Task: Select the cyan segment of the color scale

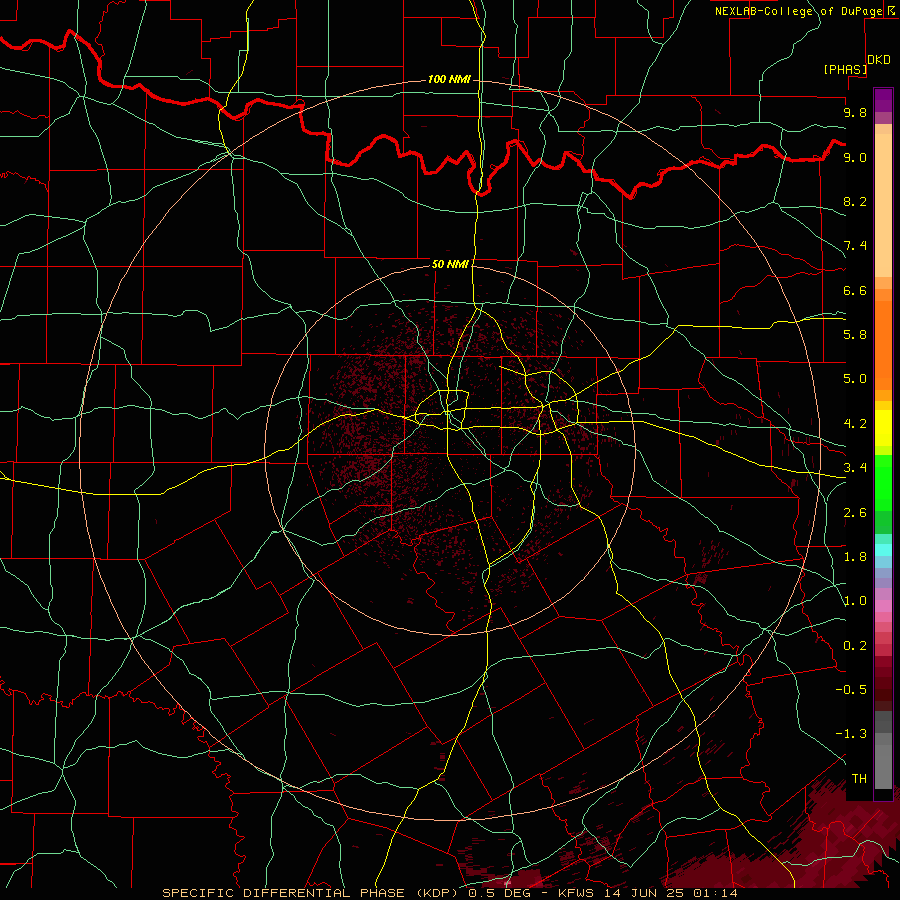Action: tap(883, 550)
